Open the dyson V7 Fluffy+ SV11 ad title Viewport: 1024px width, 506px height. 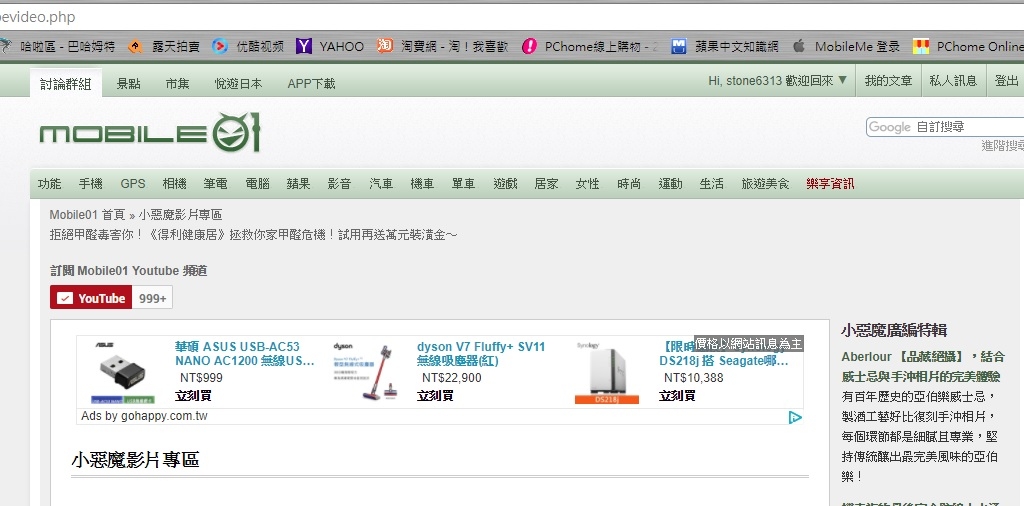pos(481,354)
